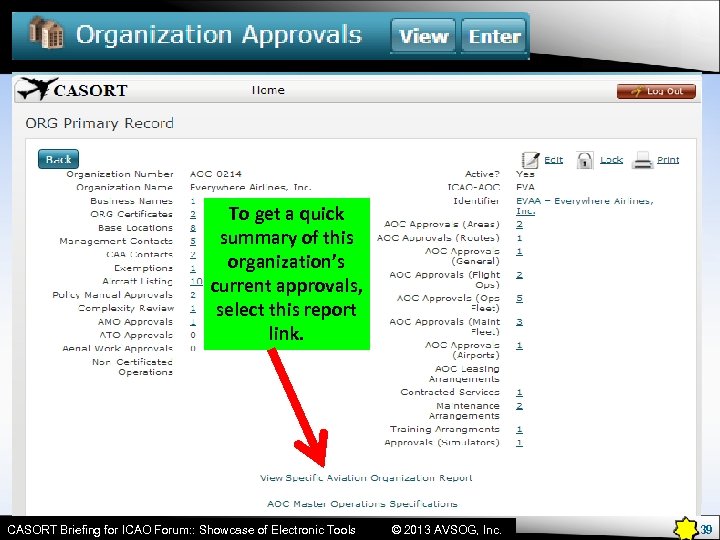Click the organization number value AOC 0214

point(216,174)
